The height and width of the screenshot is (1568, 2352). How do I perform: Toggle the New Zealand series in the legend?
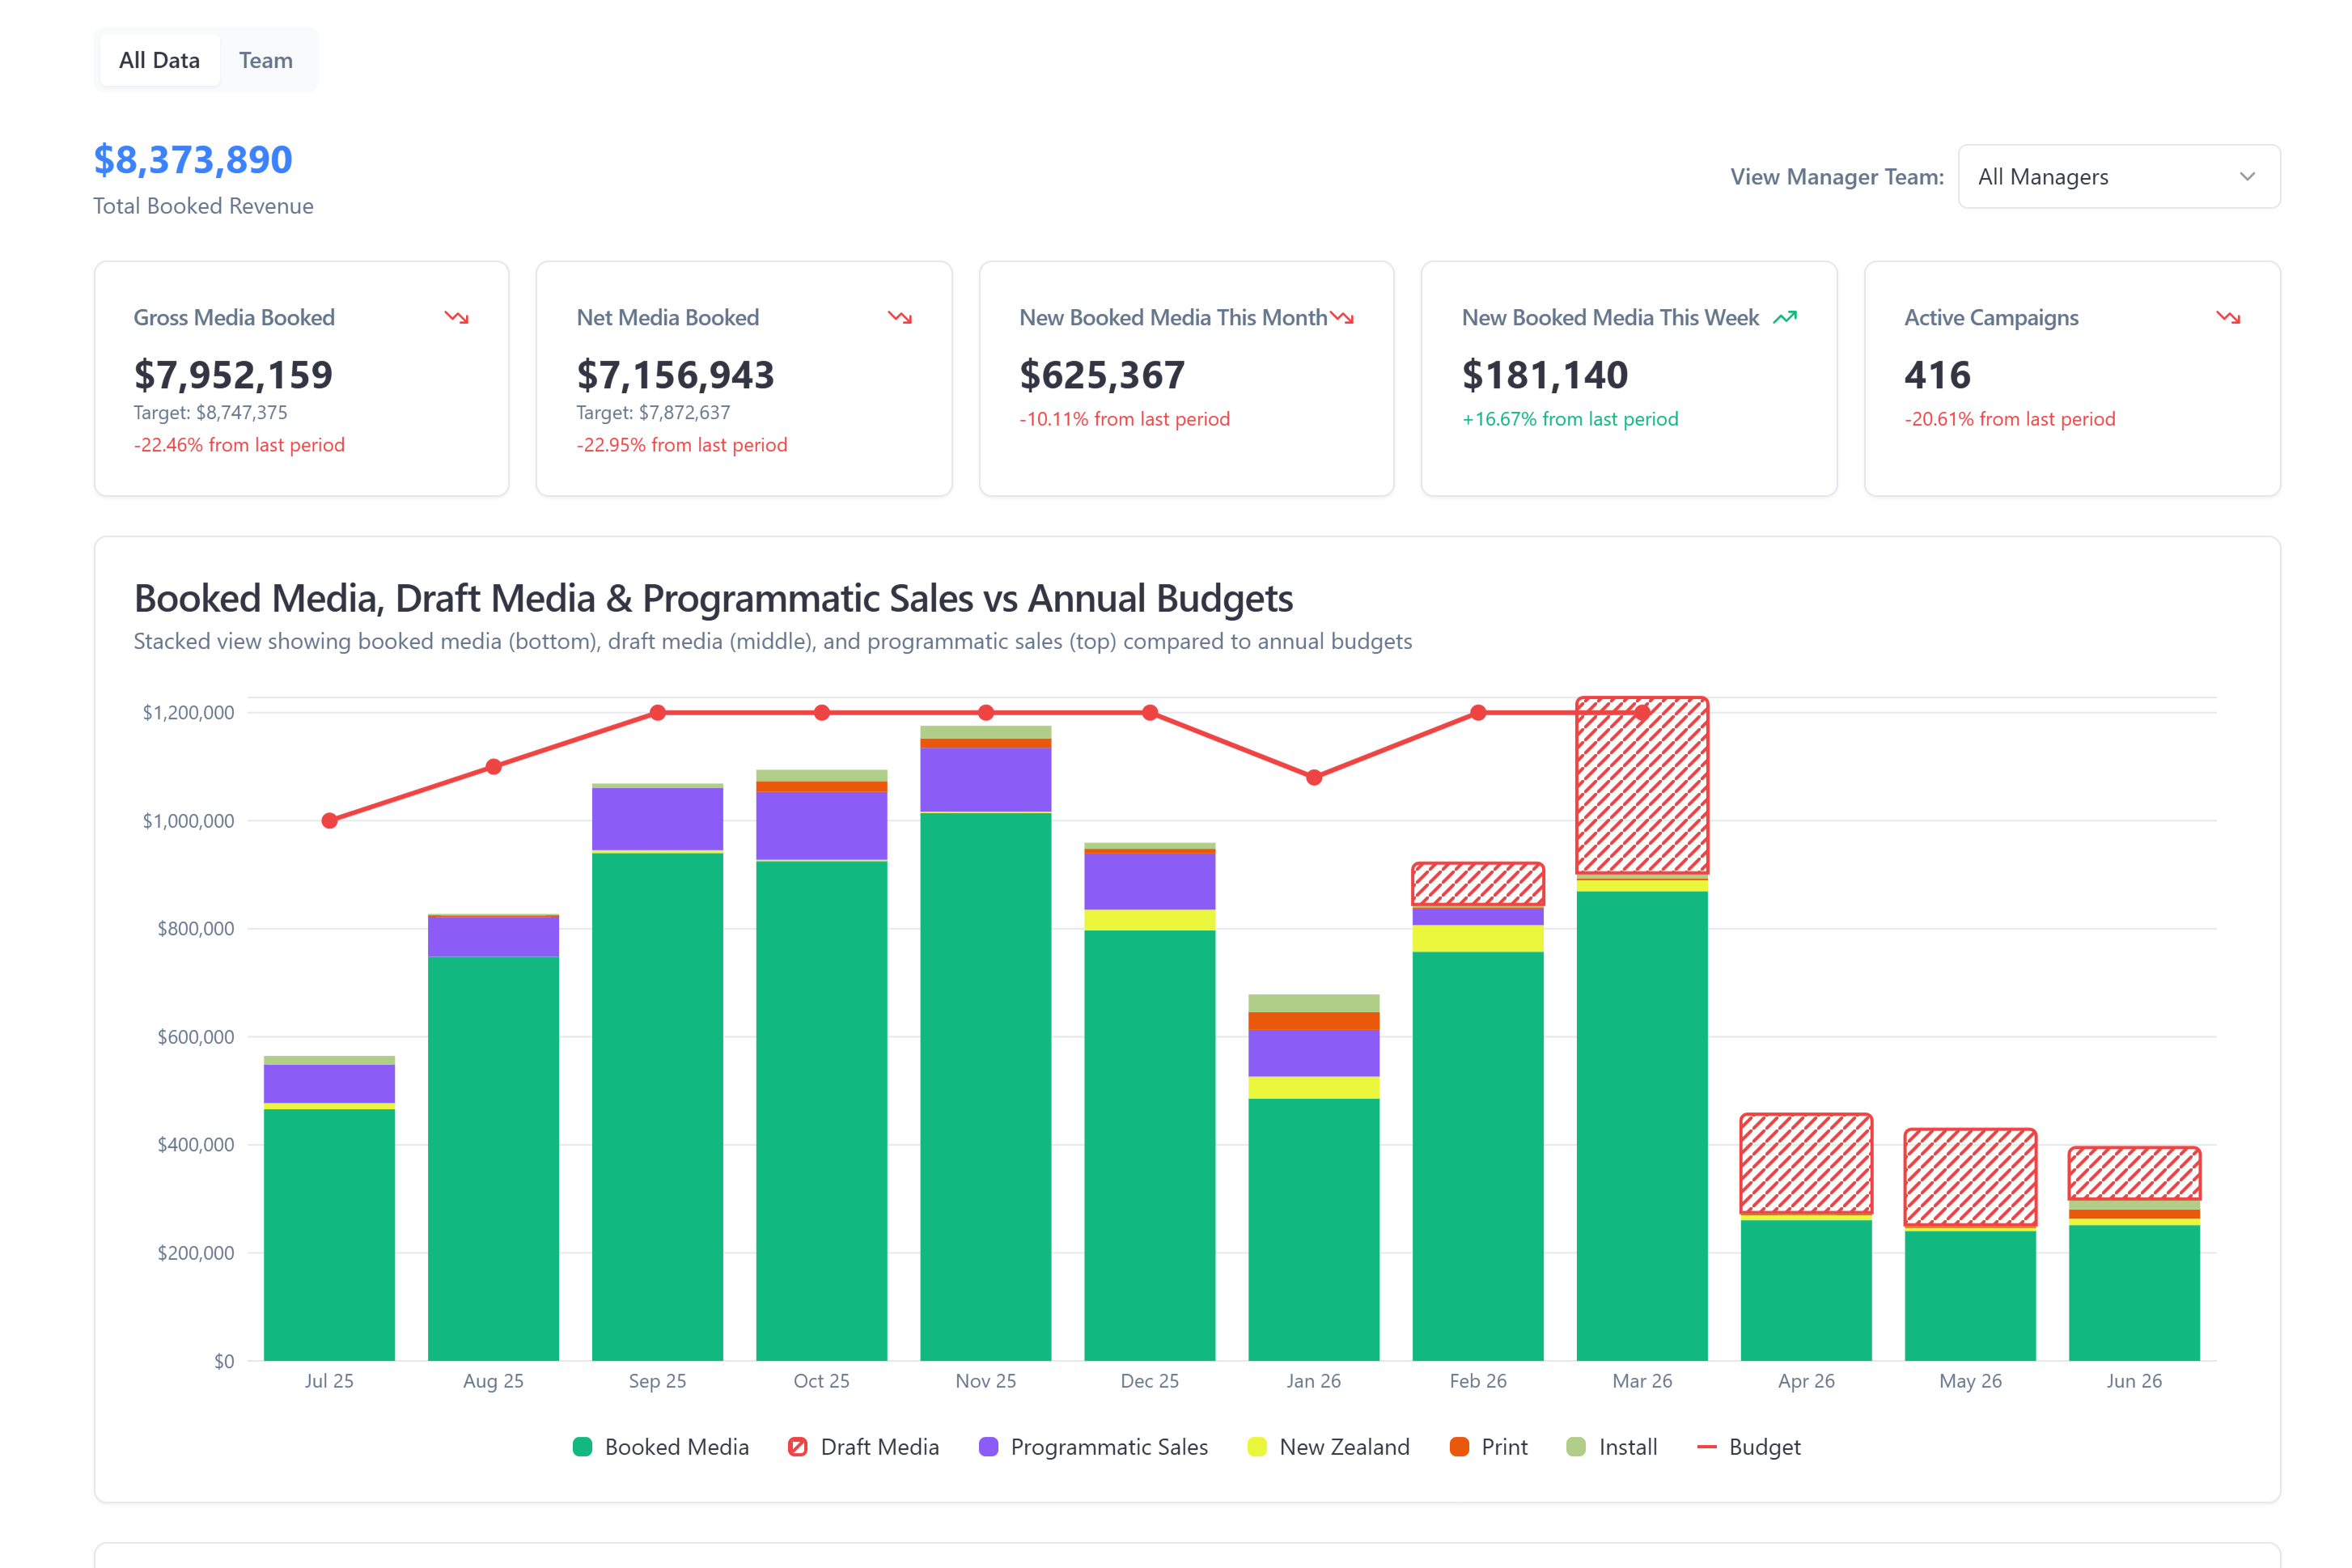pos(1257,1446)
